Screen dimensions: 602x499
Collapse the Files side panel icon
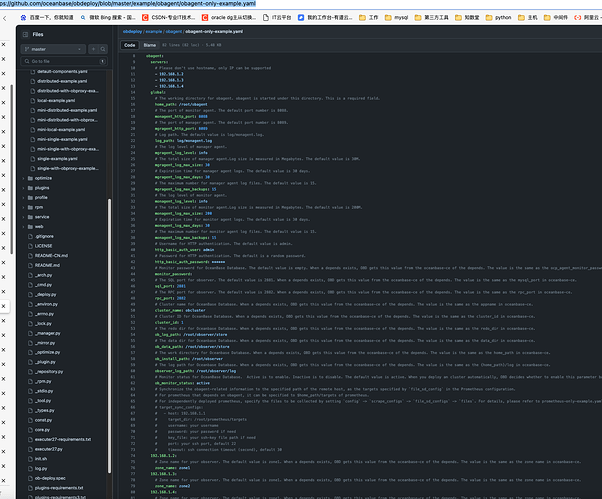coord(25,35)
